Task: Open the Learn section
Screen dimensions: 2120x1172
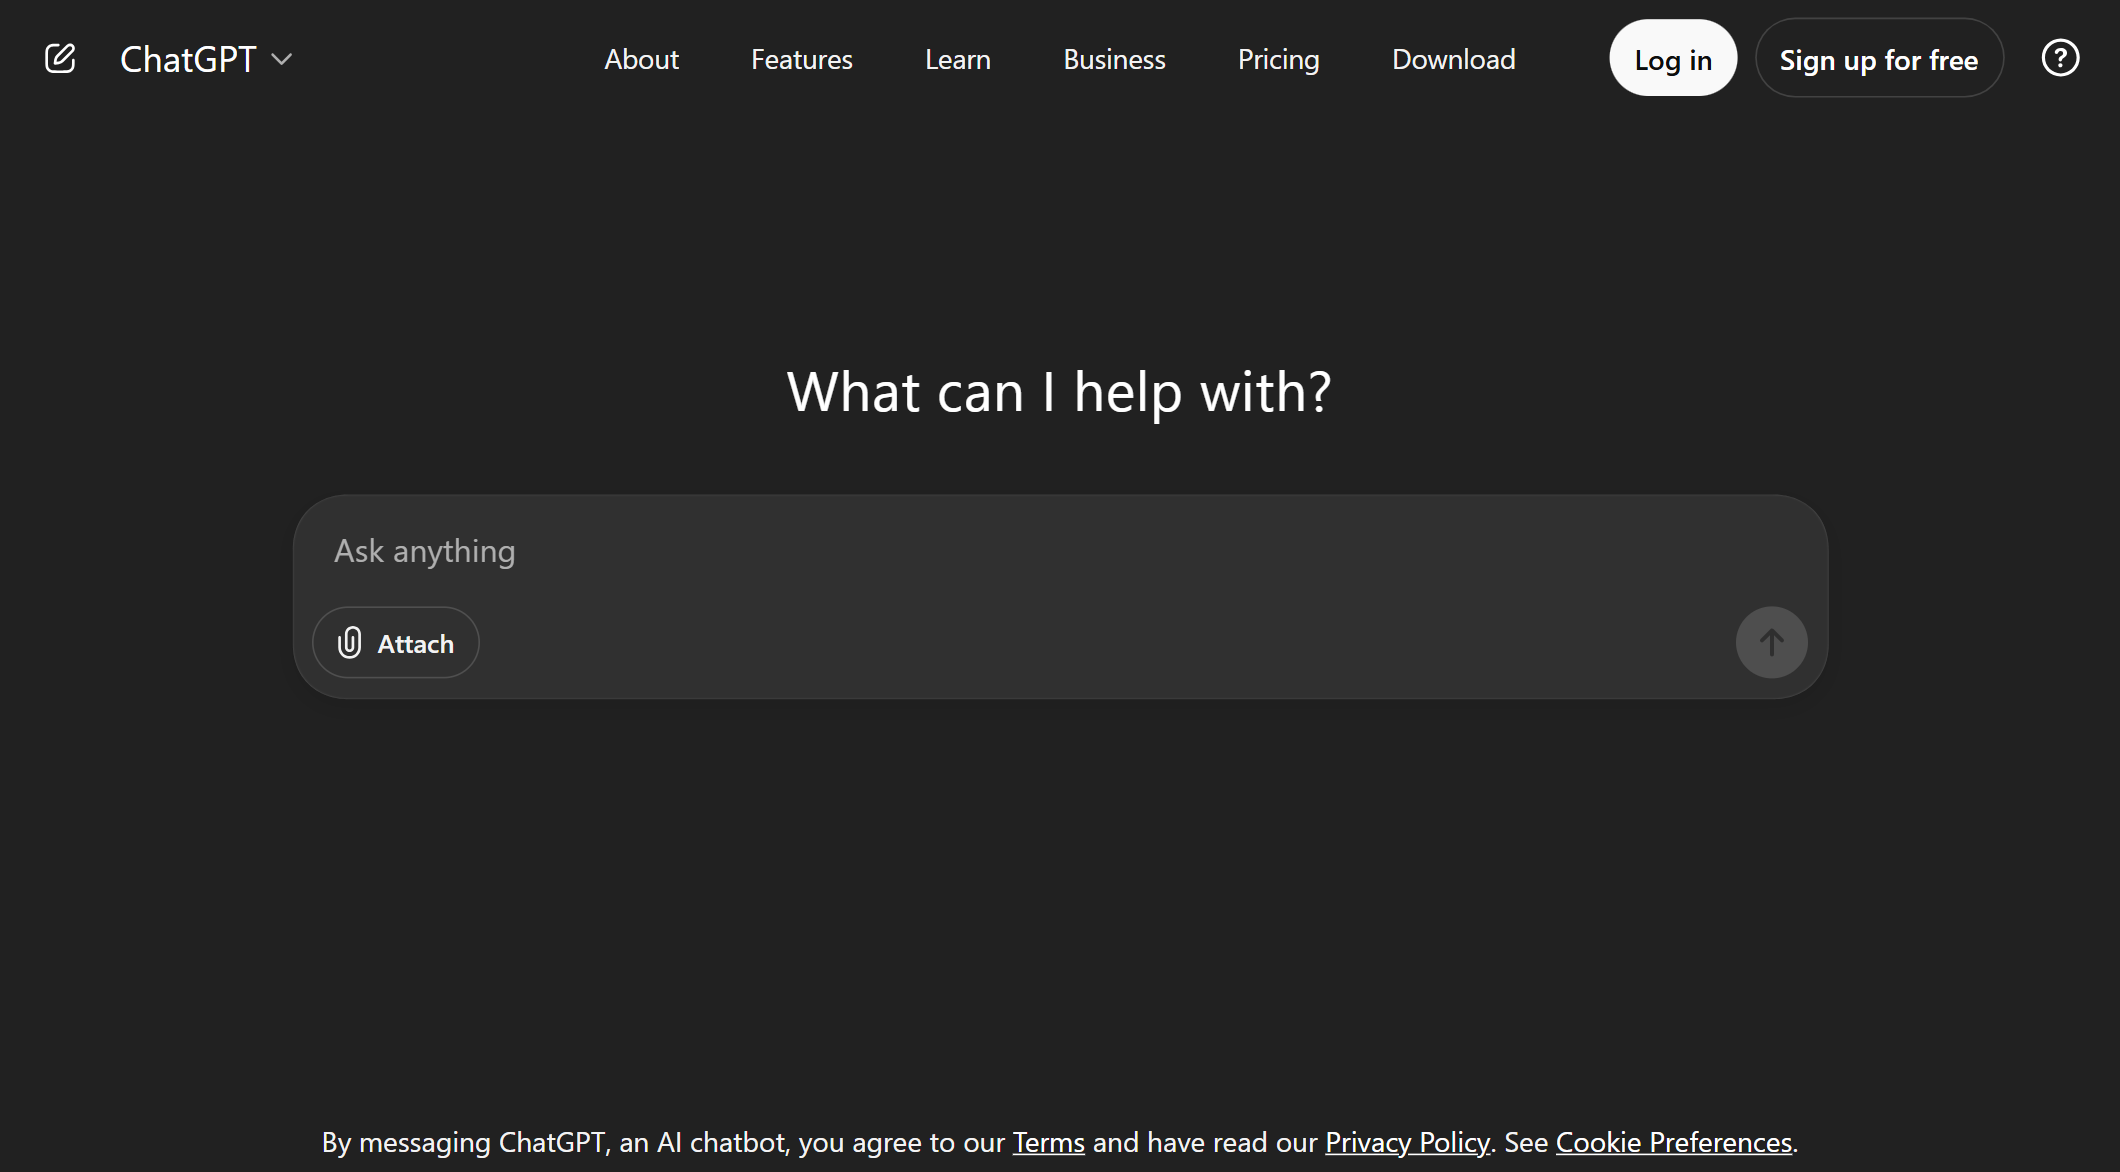Action: (x=957, y=59)
